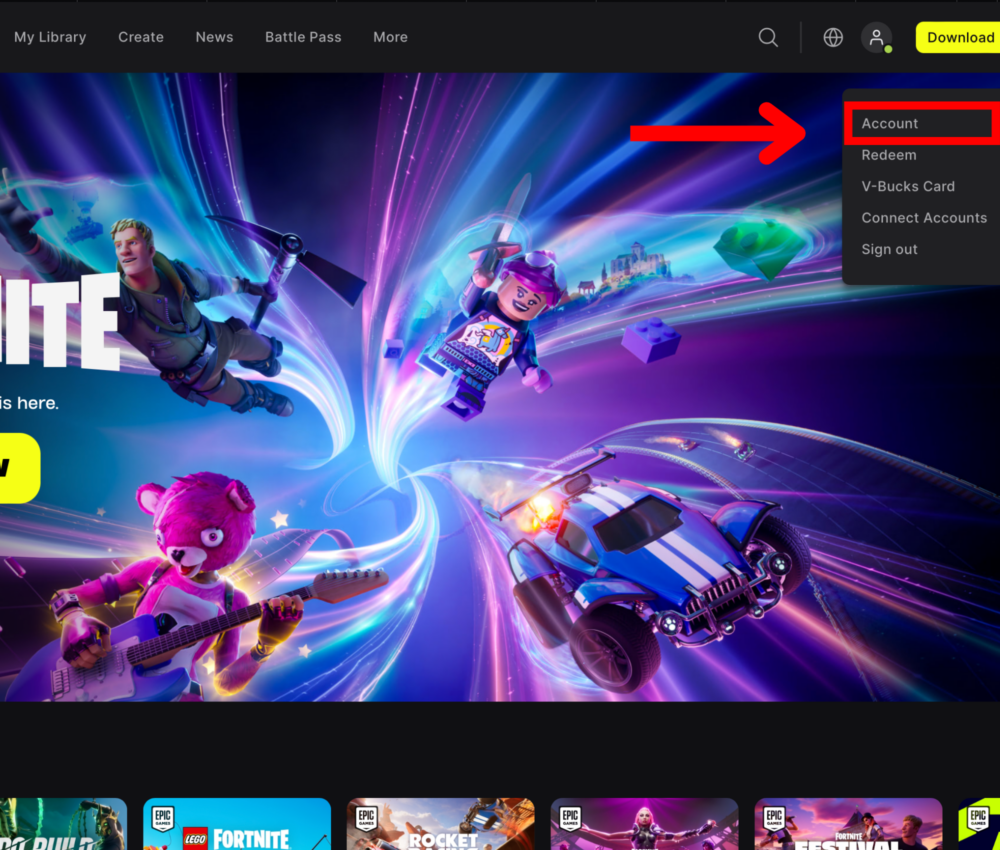Open Connect Accounts

pyautogui.click(x=924, y=217)
